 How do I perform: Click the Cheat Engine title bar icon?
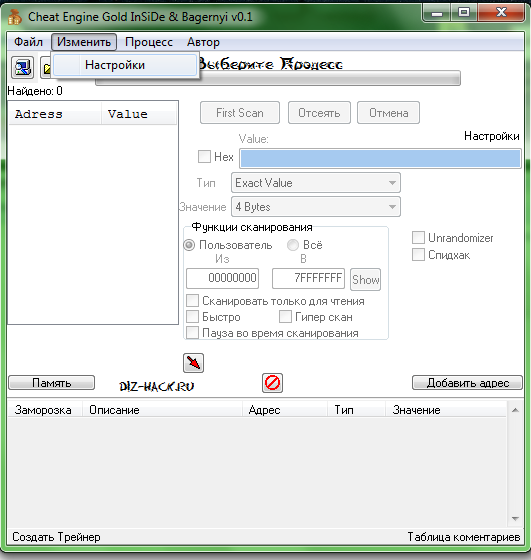(15, 17)
